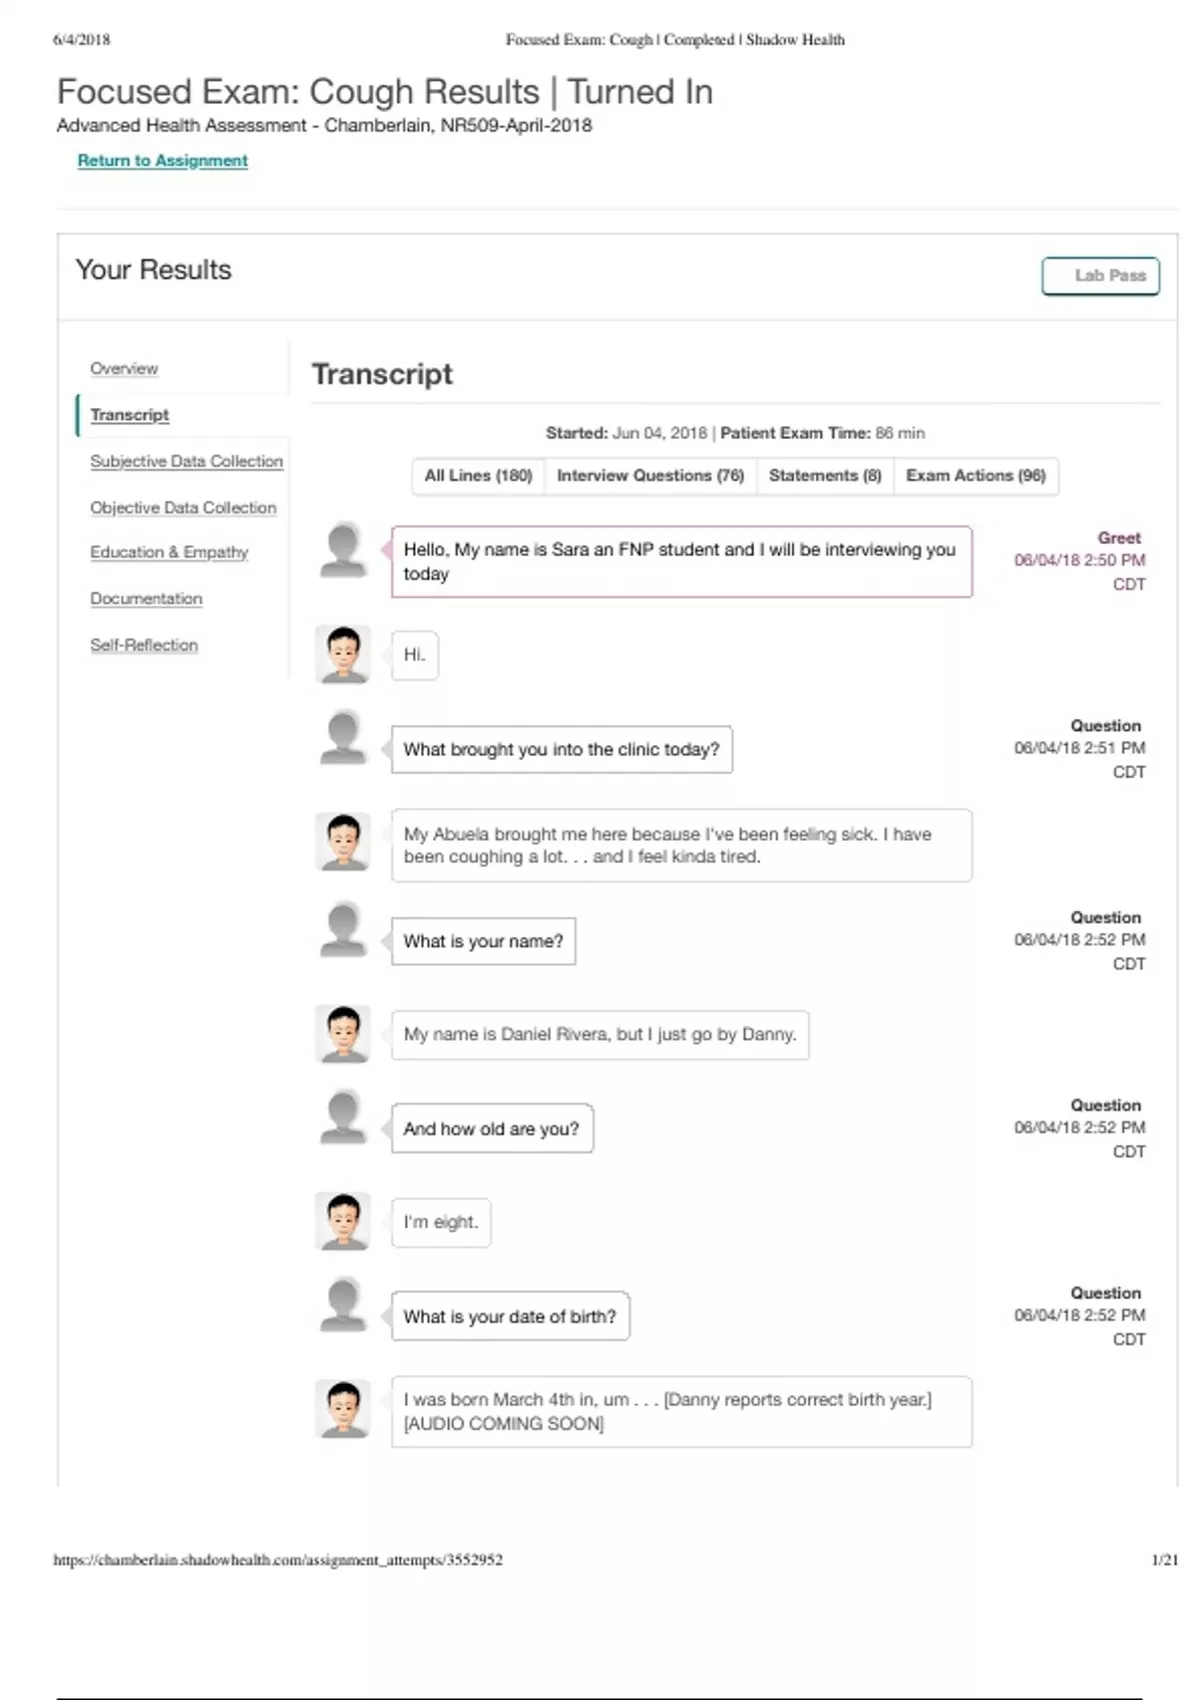Filter to Interview Questions (76)

[x=650, y=476]
